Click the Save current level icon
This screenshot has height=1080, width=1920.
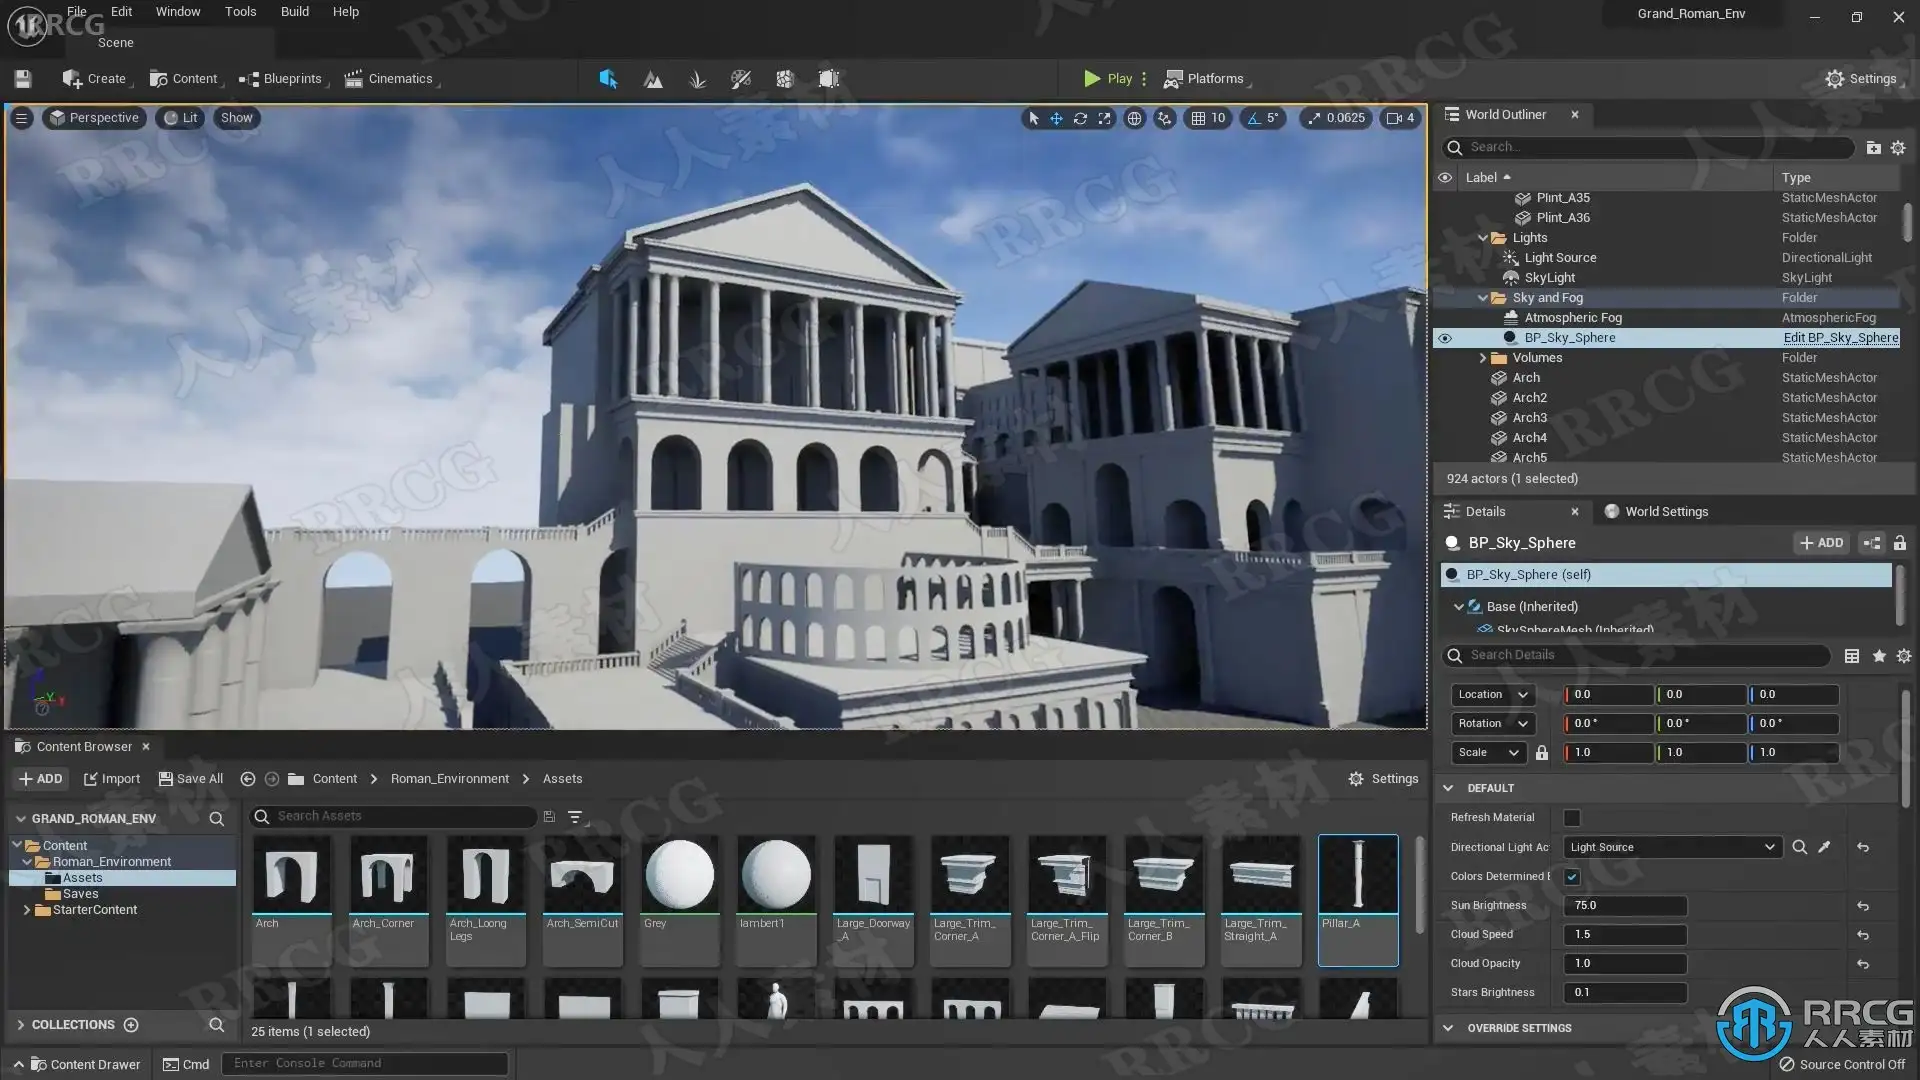click(23, 79)
